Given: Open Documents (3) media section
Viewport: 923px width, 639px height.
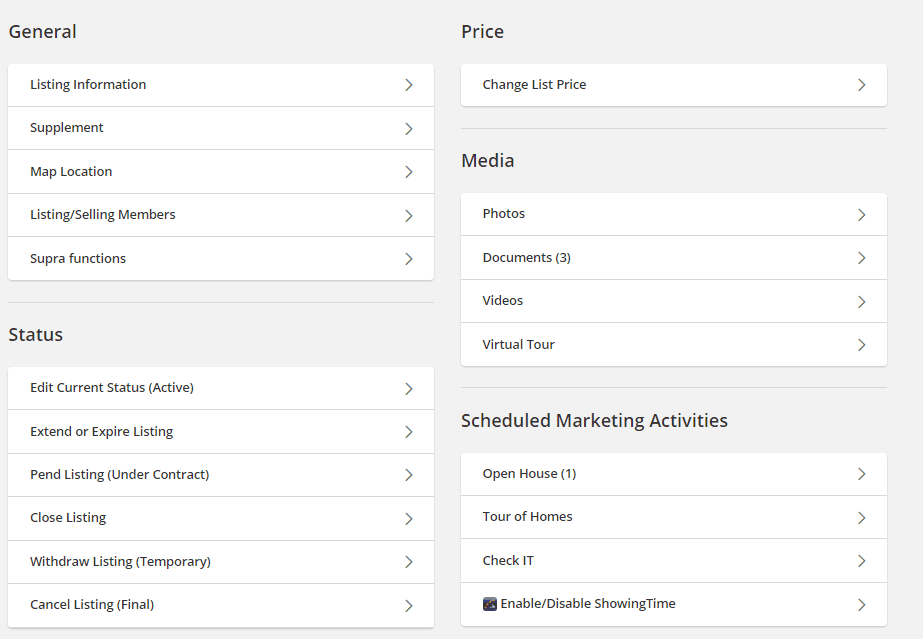Looking at the screenshot, I should click(674, 258).
